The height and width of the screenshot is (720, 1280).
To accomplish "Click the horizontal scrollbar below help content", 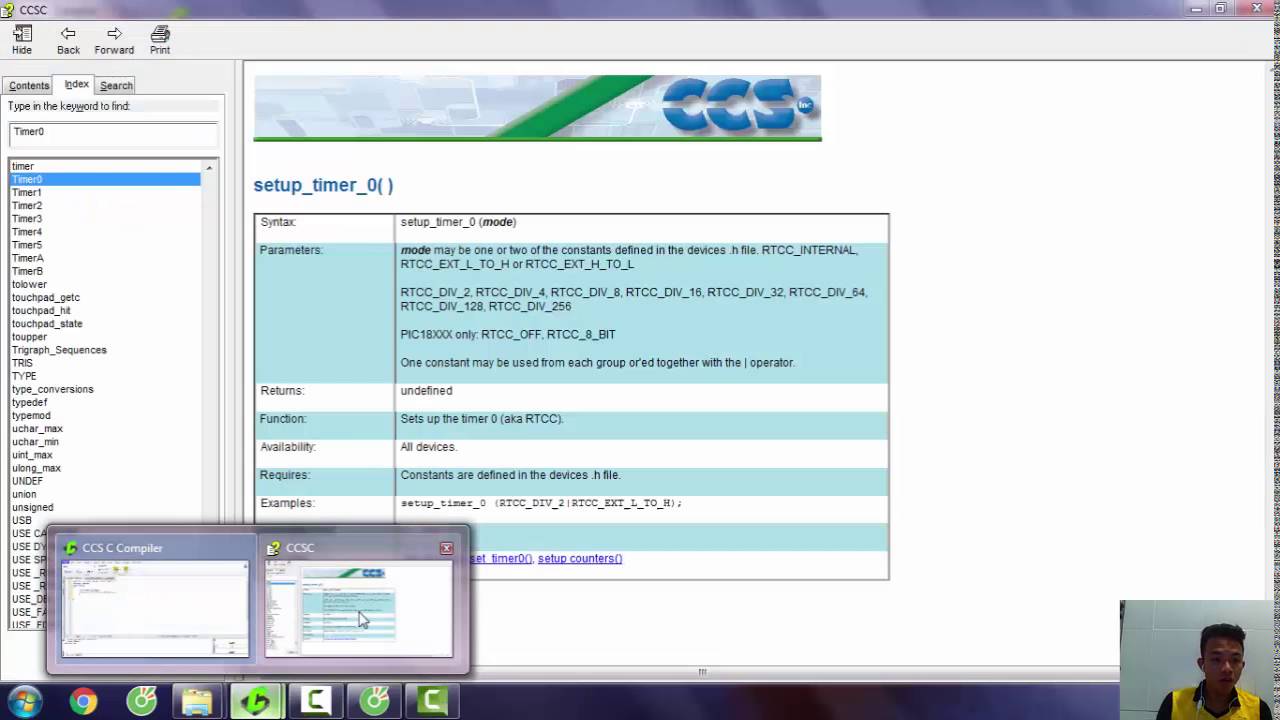I will (x=702, y=671).
